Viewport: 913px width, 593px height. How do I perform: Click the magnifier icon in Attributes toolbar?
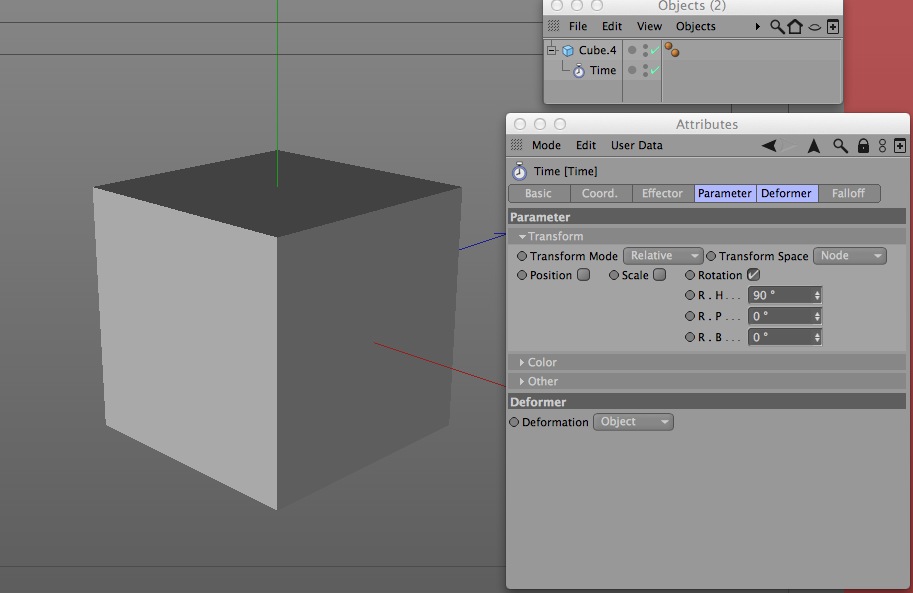840,146
